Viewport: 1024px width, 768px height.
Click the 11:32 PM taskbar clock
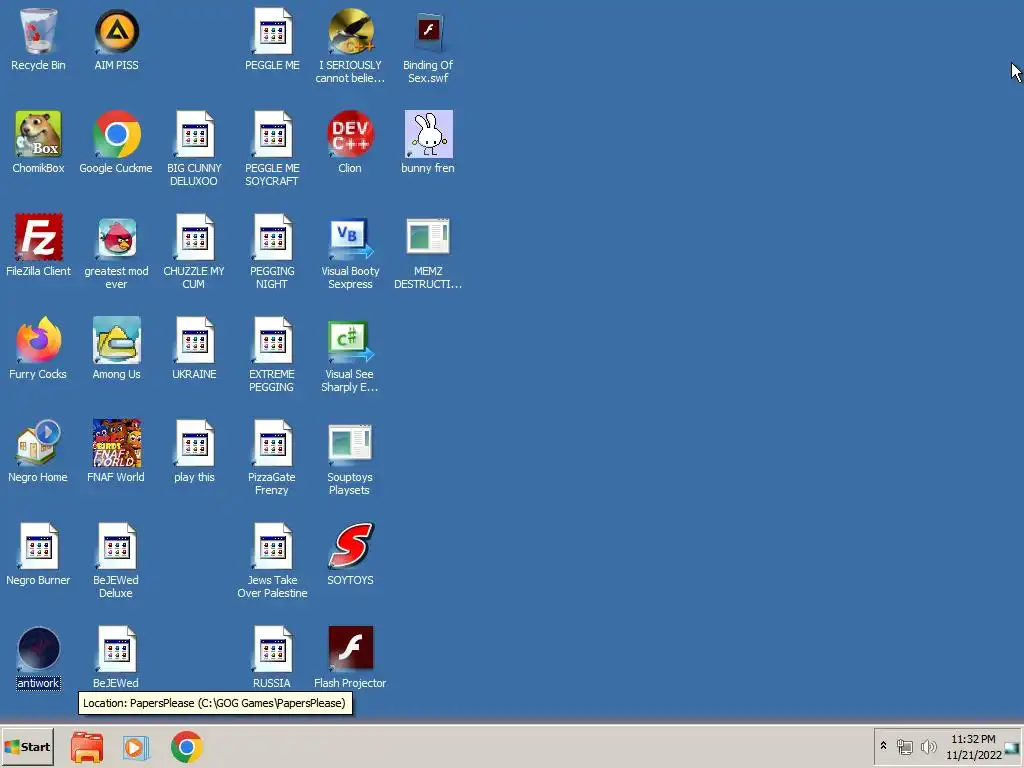[x=973, y=747]
